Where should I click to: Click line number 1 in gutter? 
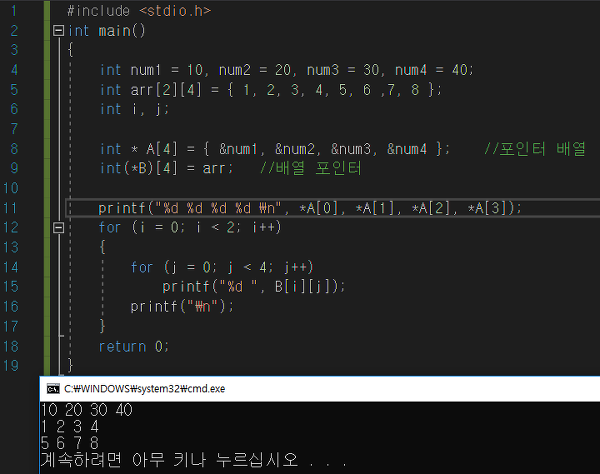tap(14, 11)
